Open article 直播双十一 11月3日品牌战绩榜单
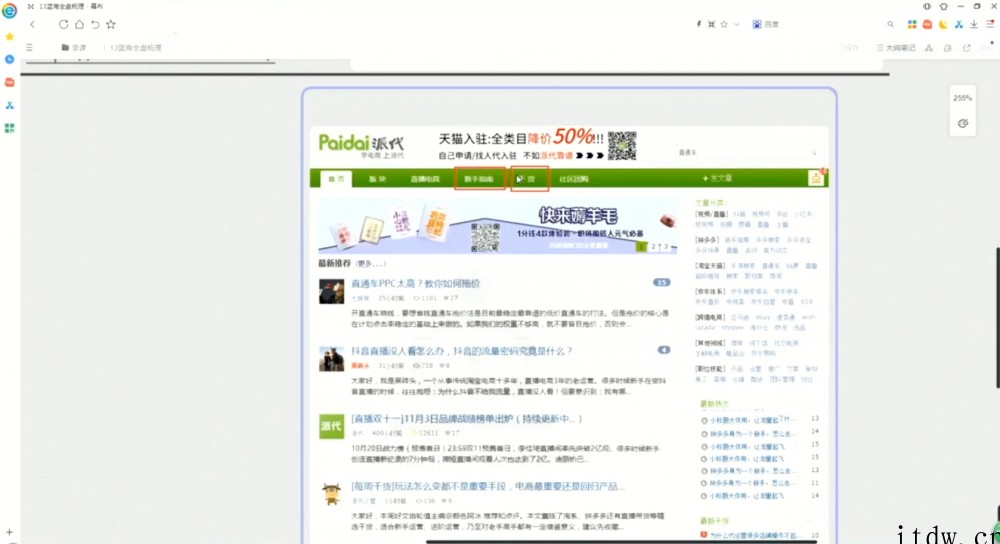1000x544 pixels. pos(466,419)
